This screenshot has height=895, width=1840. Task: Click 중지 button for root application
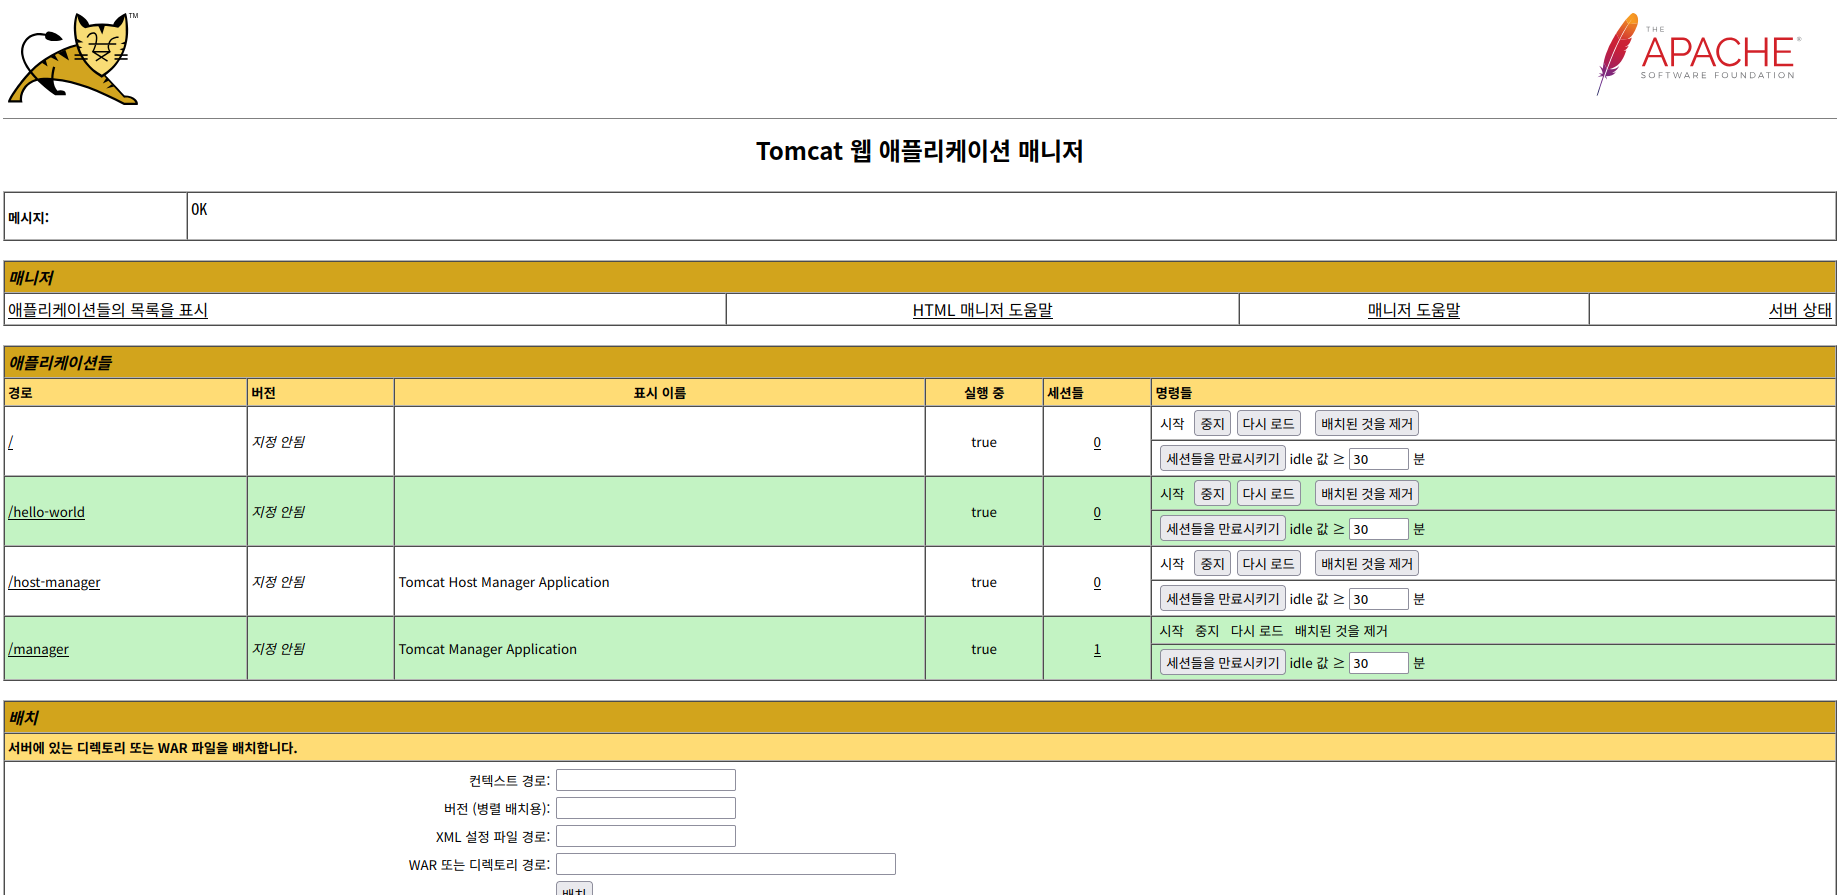(1212, 424)
